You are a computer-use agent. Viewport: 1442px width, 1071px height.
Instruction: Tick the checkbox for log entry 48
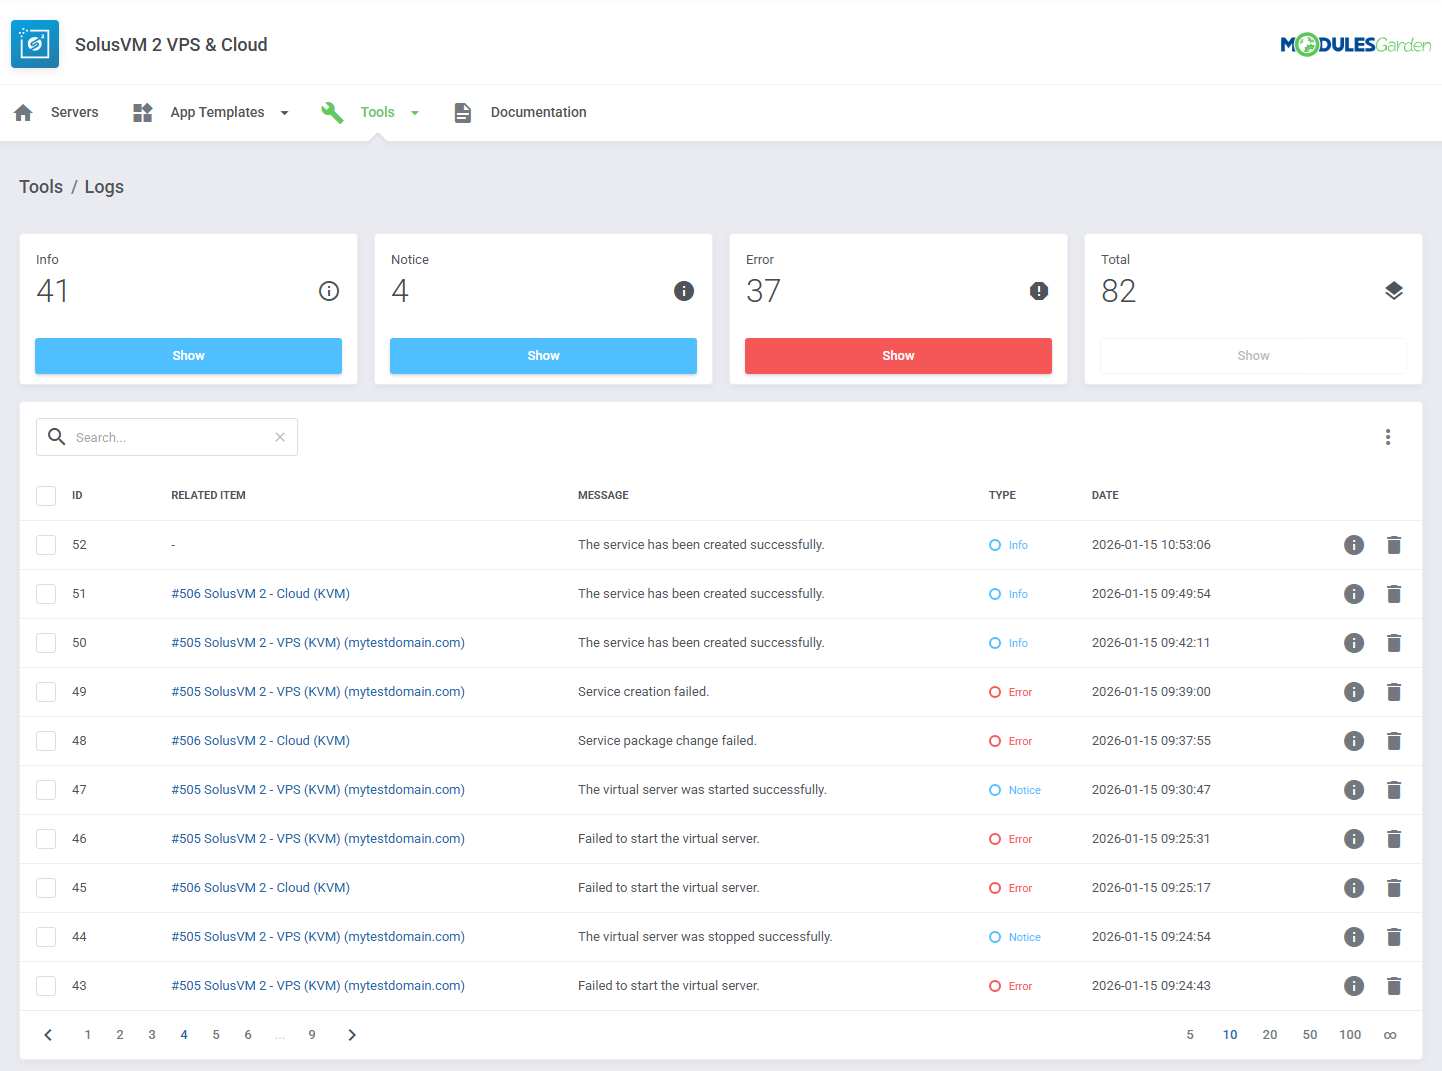(x=45, y=740)
